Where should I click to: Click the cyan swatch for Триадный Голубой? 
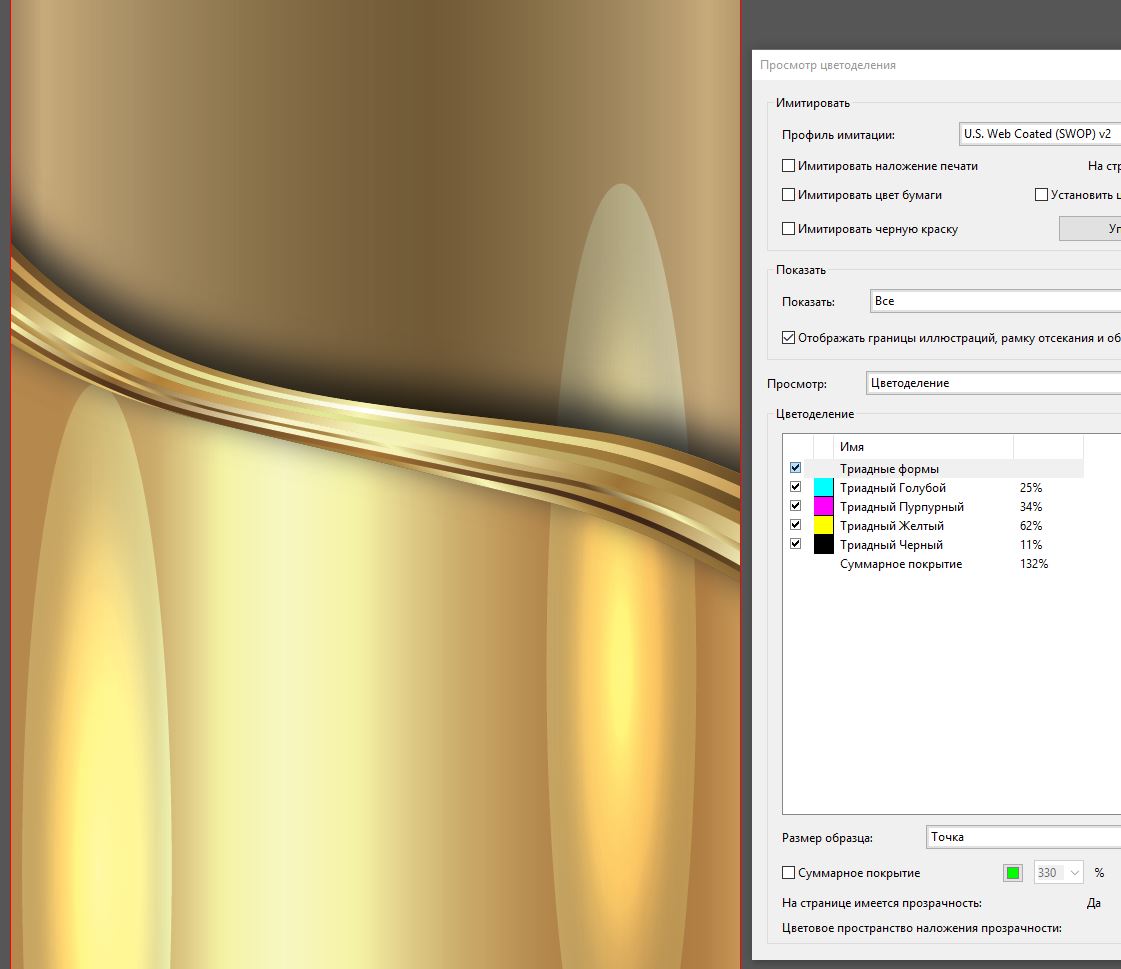click(x=824, y=488)
